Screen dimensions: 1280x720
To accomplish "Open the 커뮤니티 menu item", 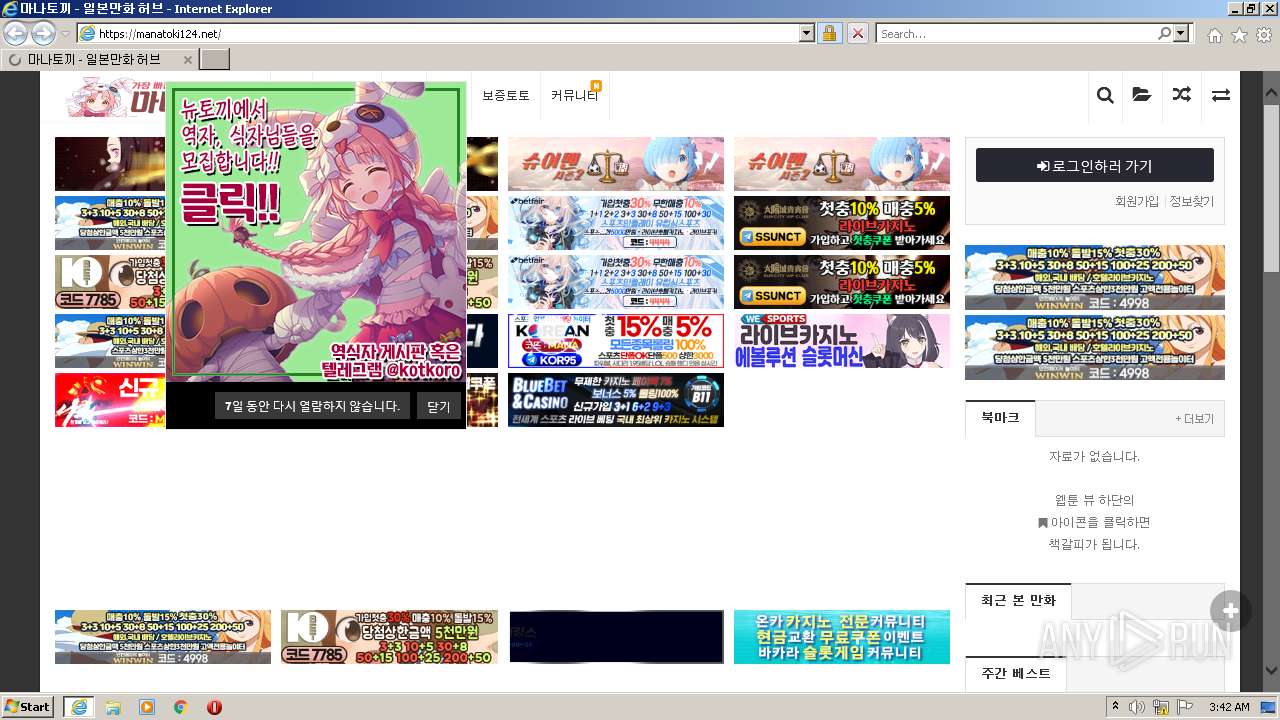I will click(x=574, y=95).
